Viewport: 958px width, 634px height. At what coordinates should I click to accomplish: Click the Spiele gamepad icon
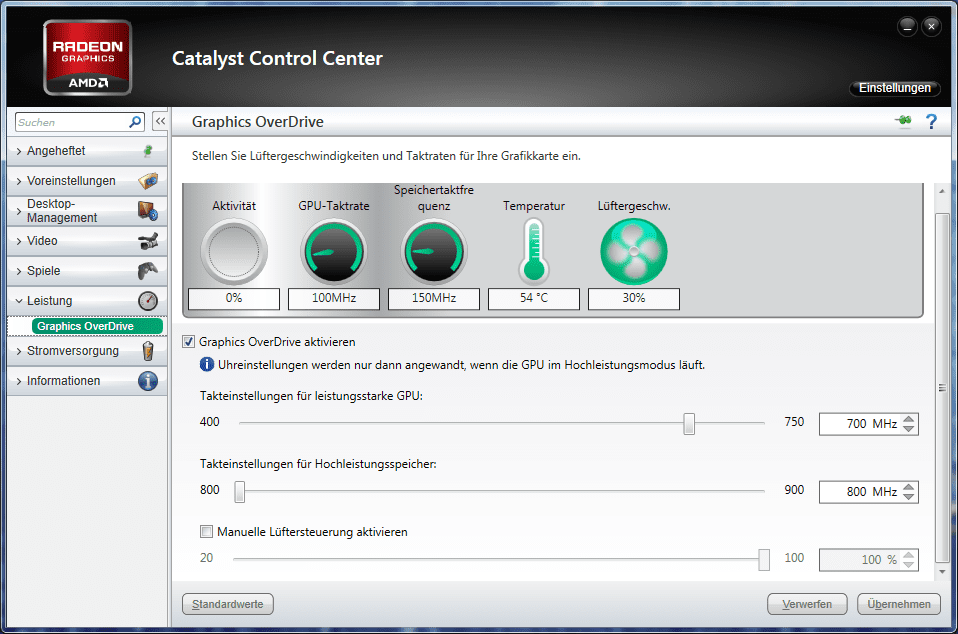148,271
